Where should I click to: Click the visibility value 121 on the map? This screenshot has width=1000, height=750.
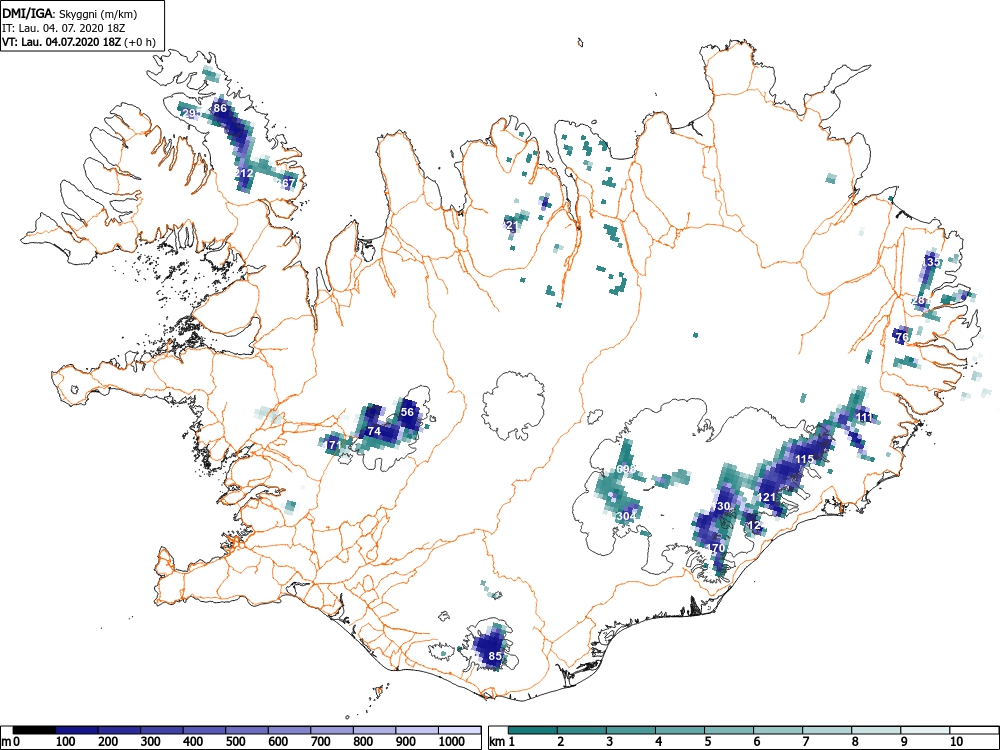point(767,497)
